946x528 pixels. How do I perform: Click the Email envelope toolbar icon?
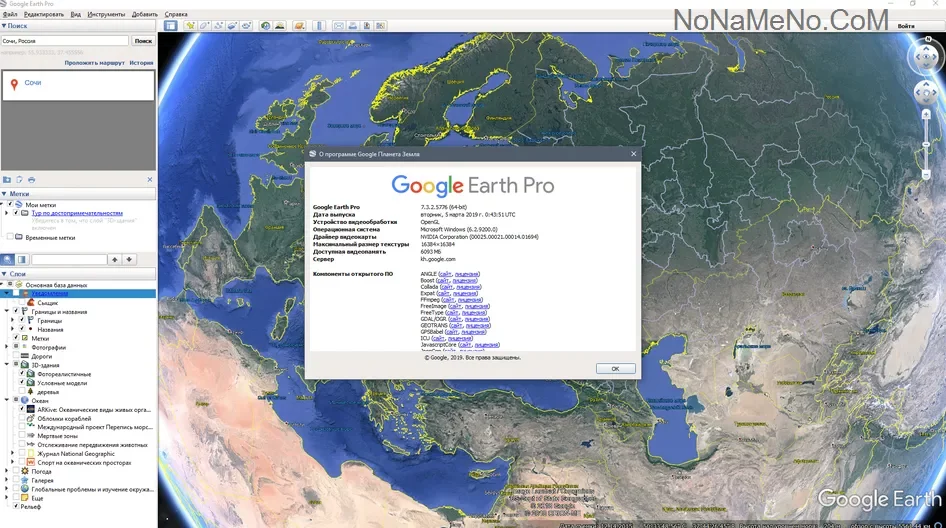click(x=339, y=25)
